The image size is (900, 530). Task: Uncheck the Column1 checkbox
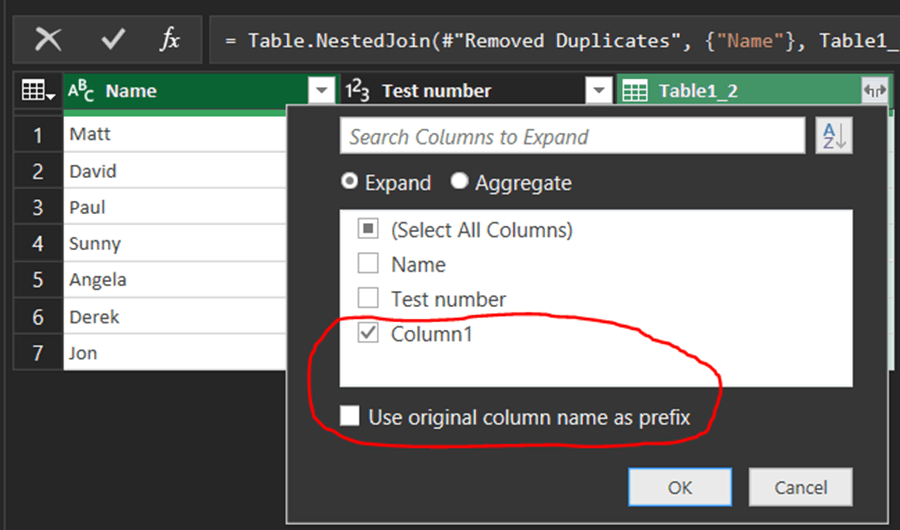click(368, 333)
